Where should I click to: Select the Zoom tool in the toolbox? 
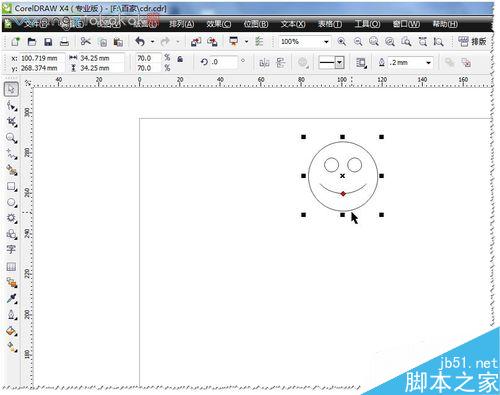tap(12, 138)
